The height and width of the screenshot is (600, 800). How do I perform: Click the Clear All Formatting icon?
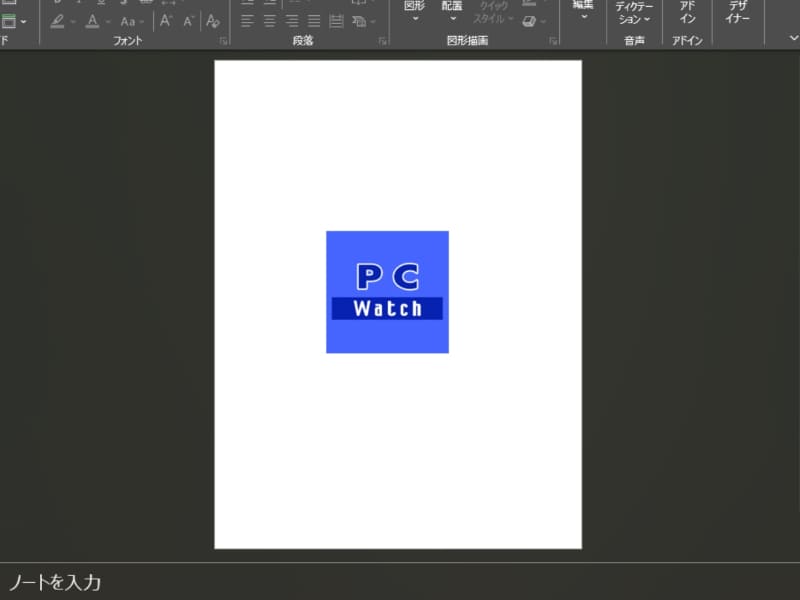(x=212, y=20)
